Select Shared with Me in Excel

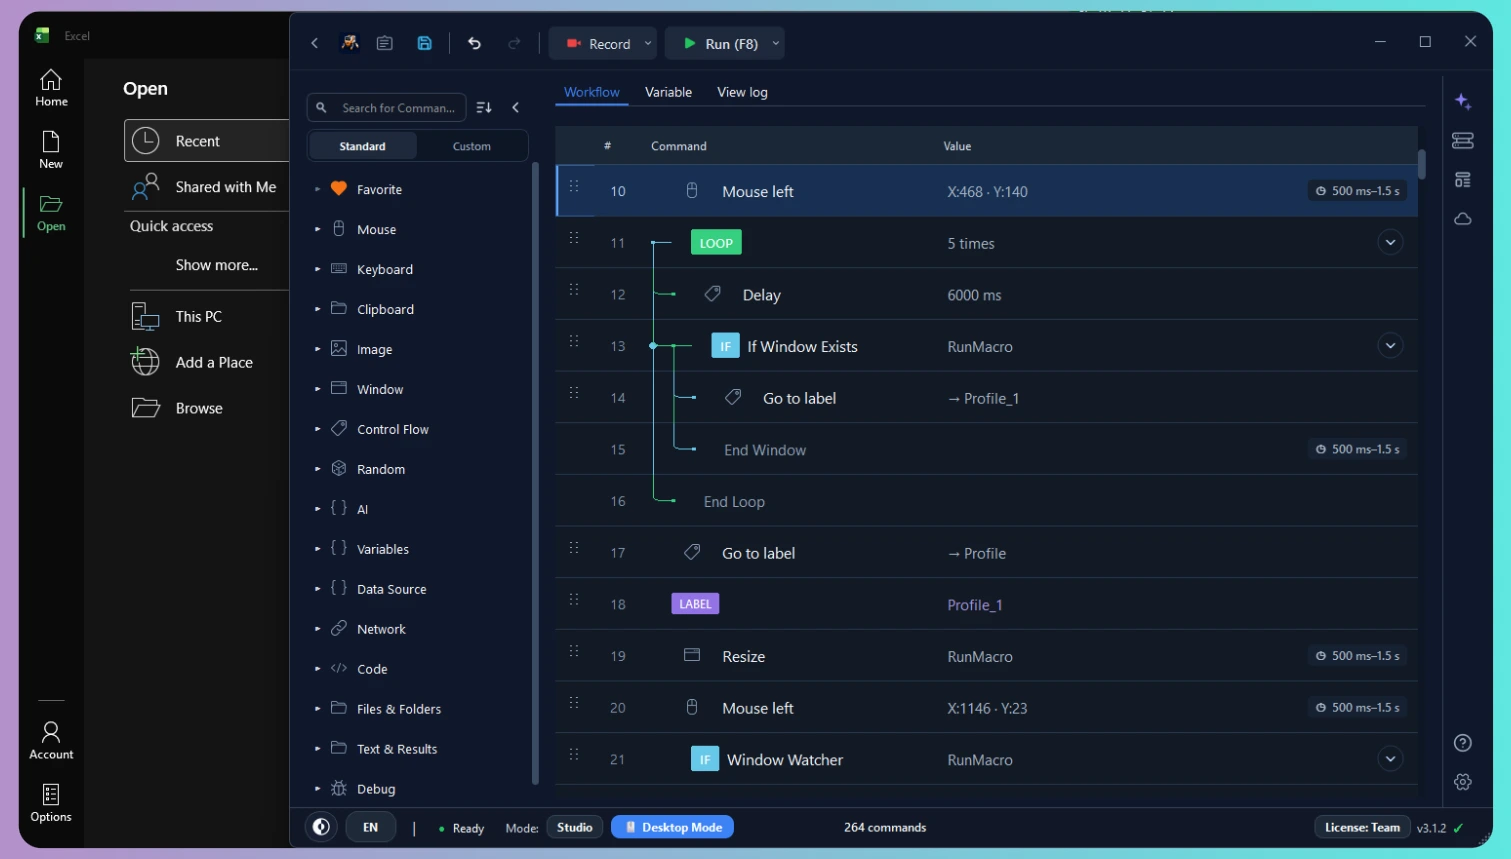[x=207, y=187]
